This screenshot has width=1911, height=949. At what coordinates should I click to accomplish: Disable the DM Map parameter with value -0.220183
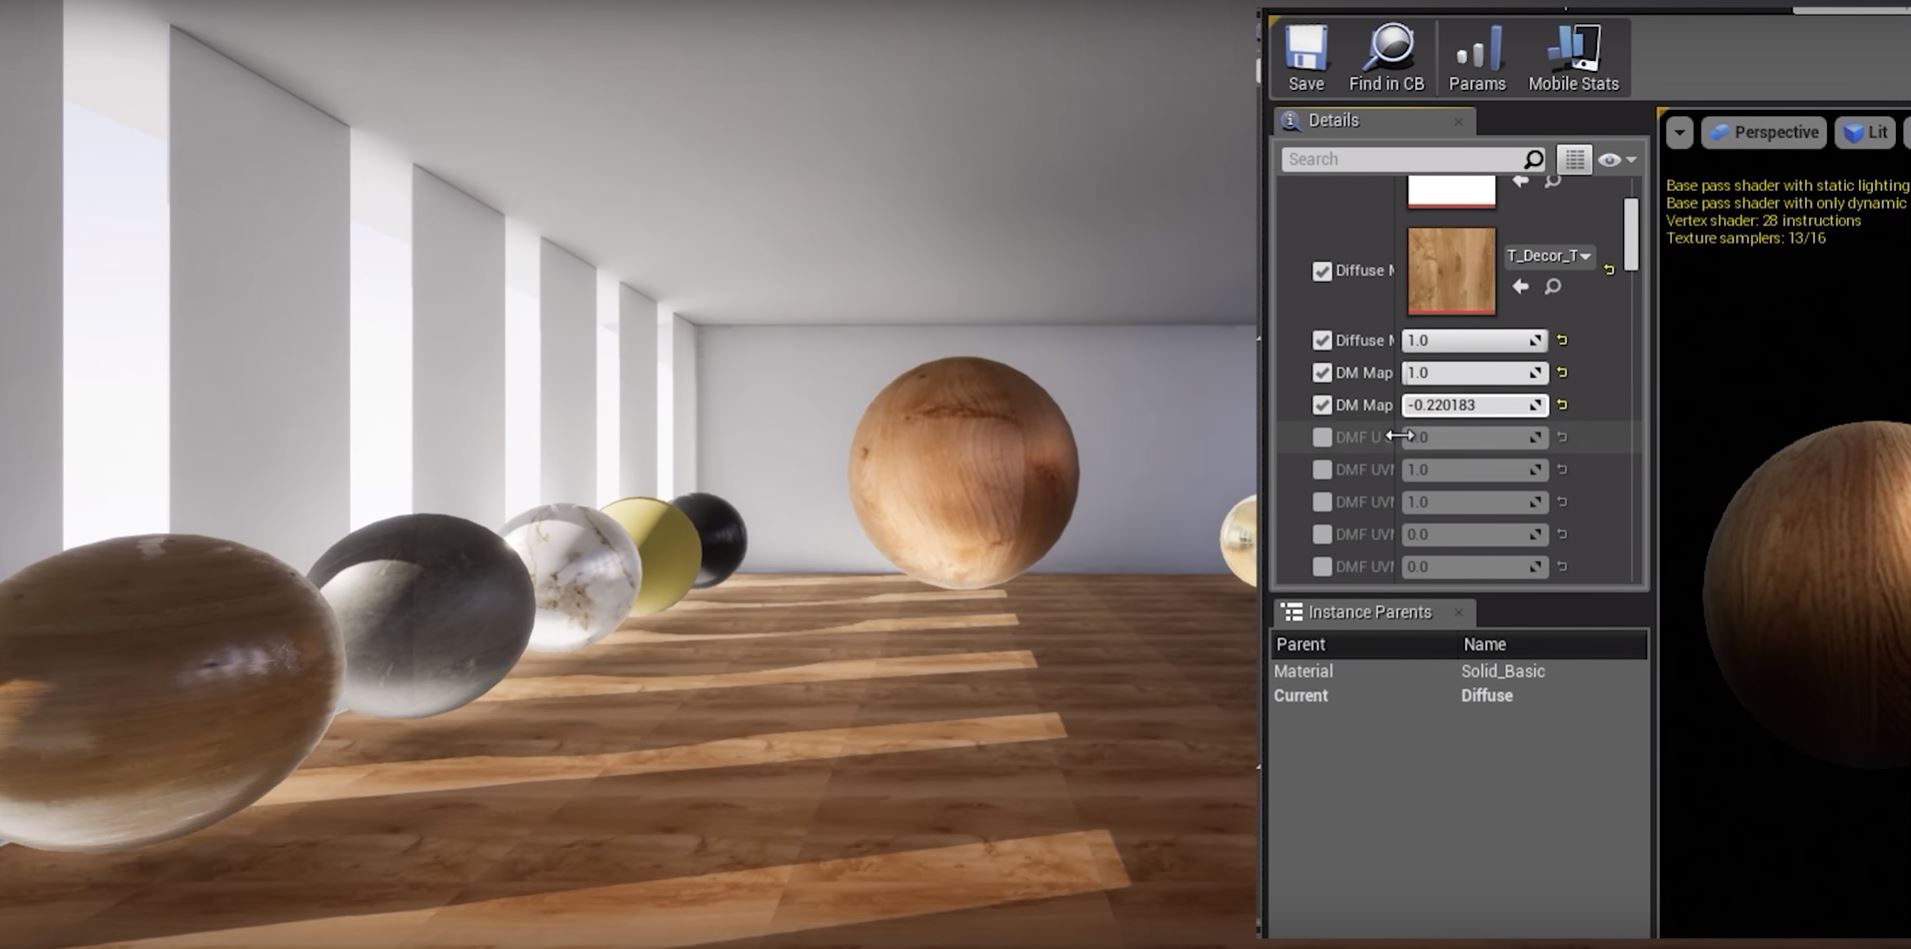click(1322, 405)
